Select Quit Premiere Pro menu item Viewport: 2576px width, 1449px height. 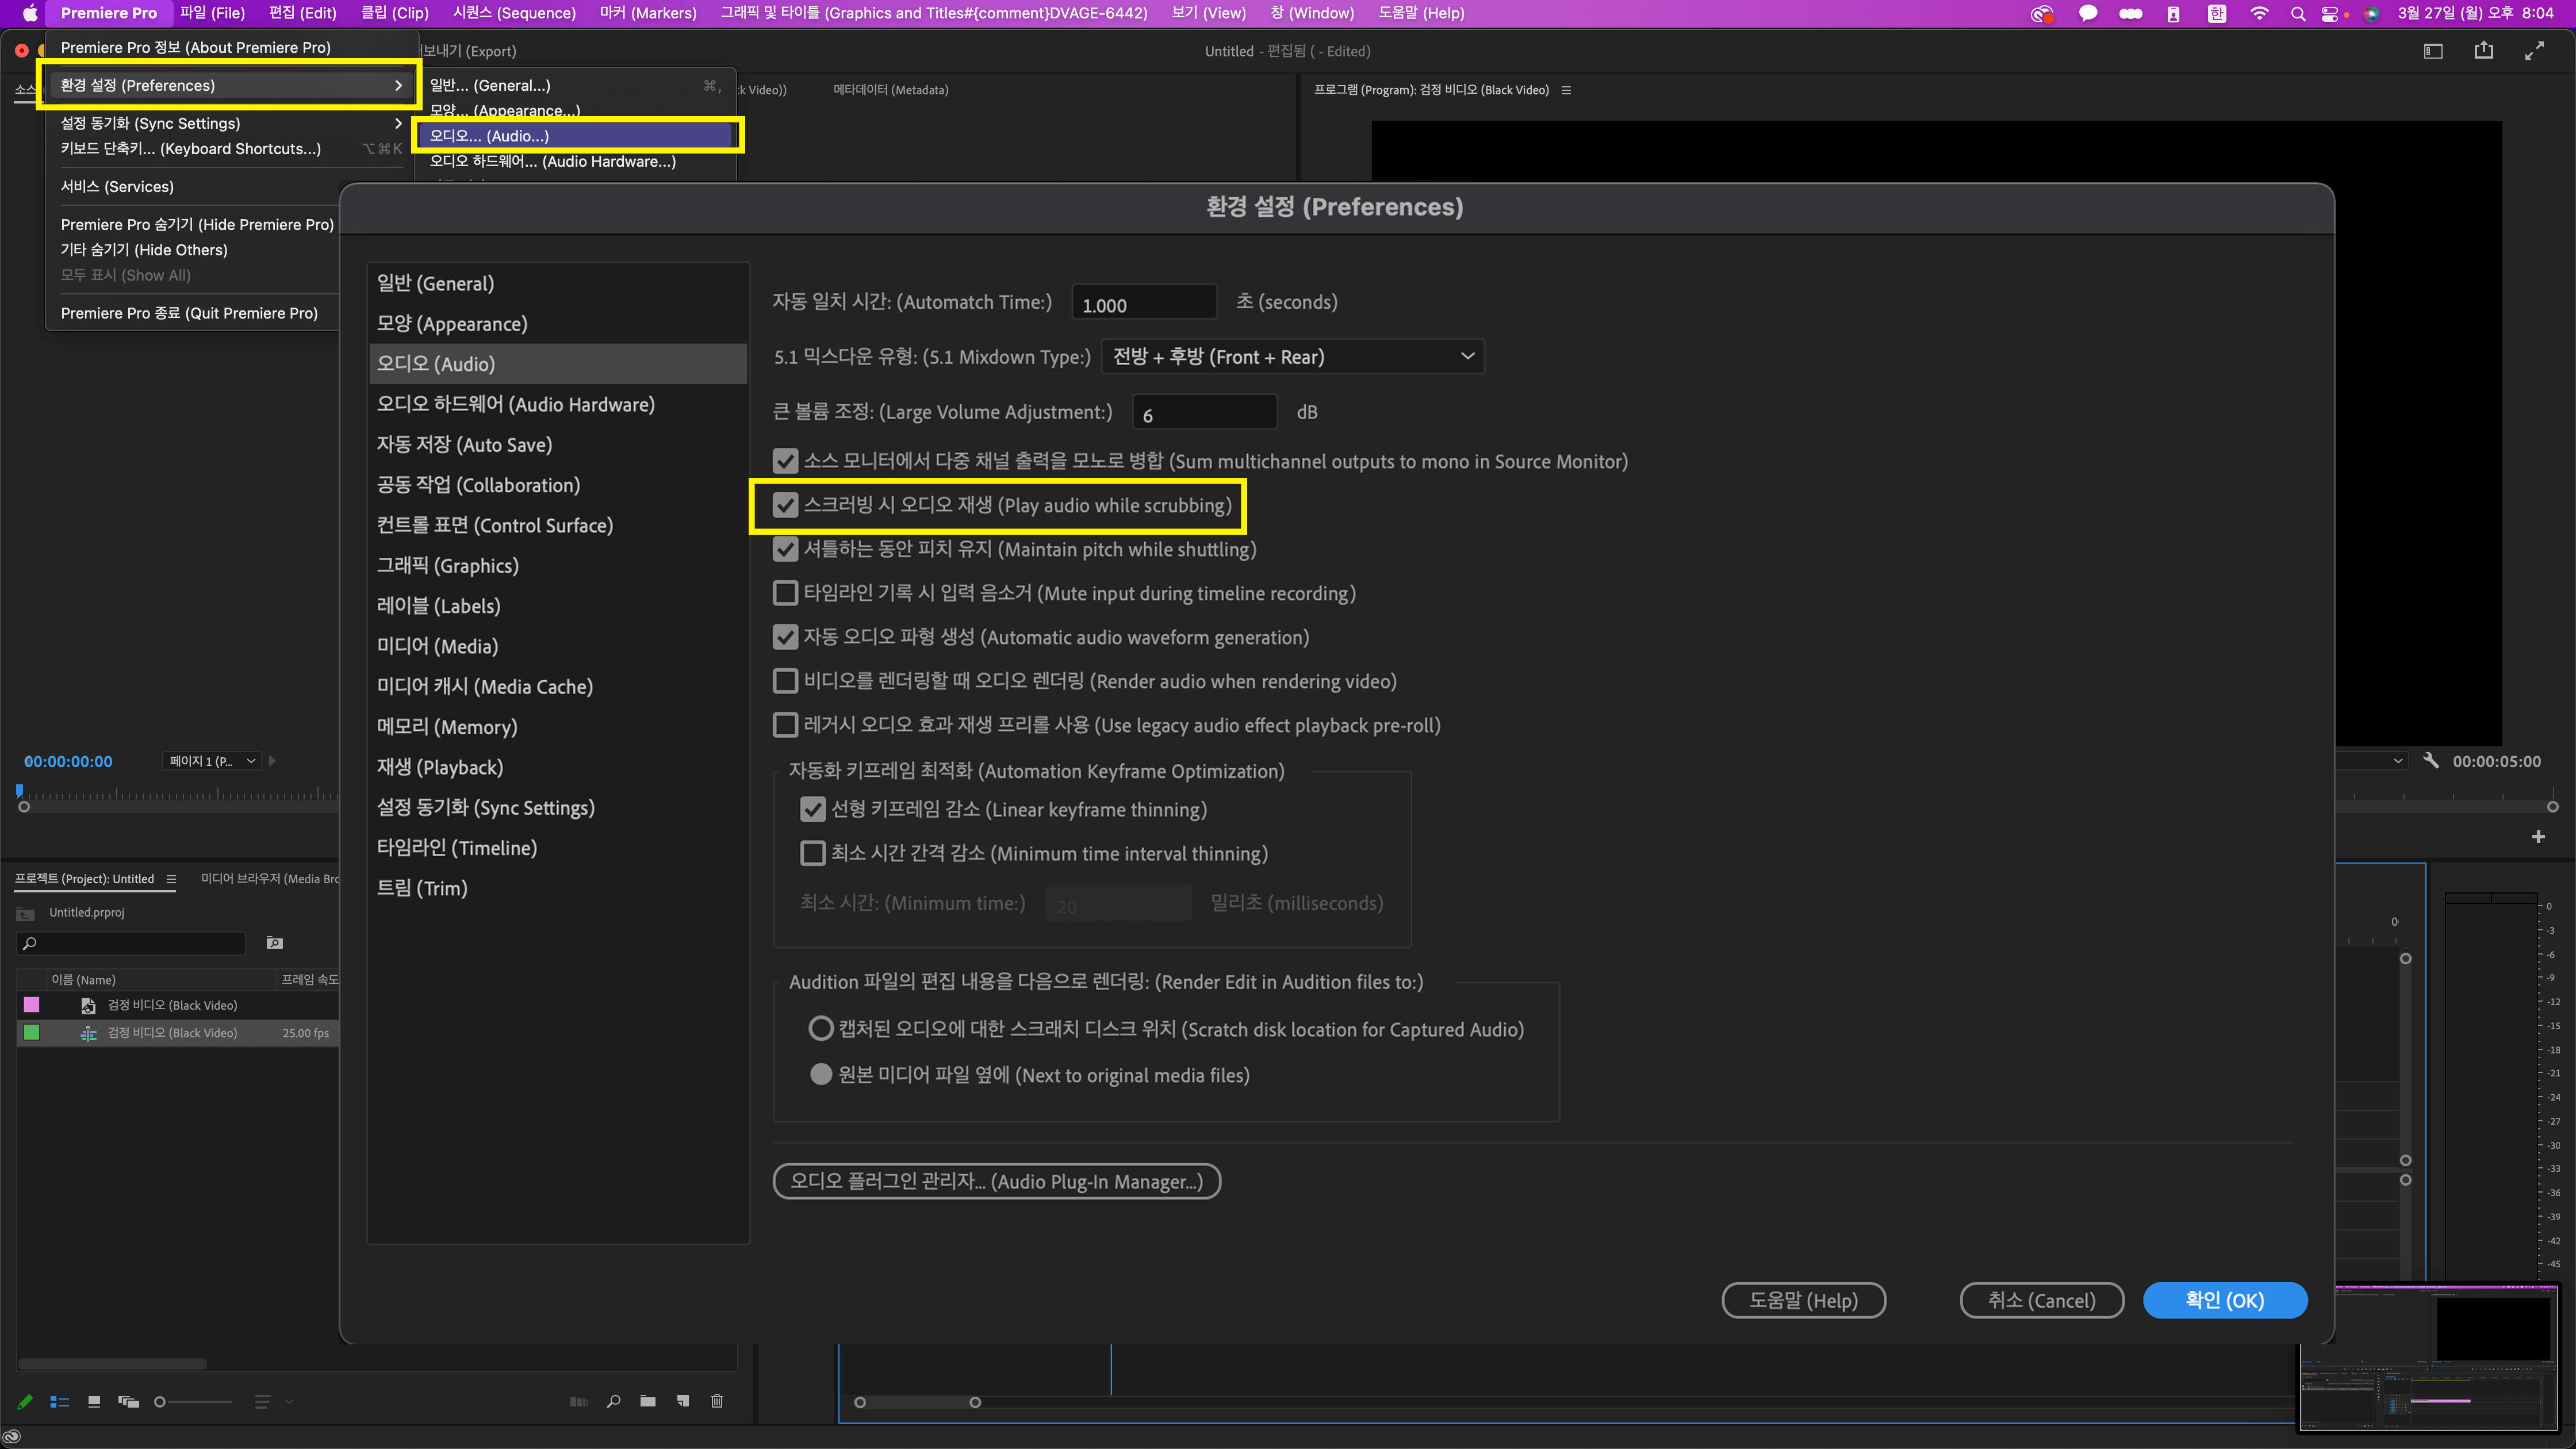(189, 313)
